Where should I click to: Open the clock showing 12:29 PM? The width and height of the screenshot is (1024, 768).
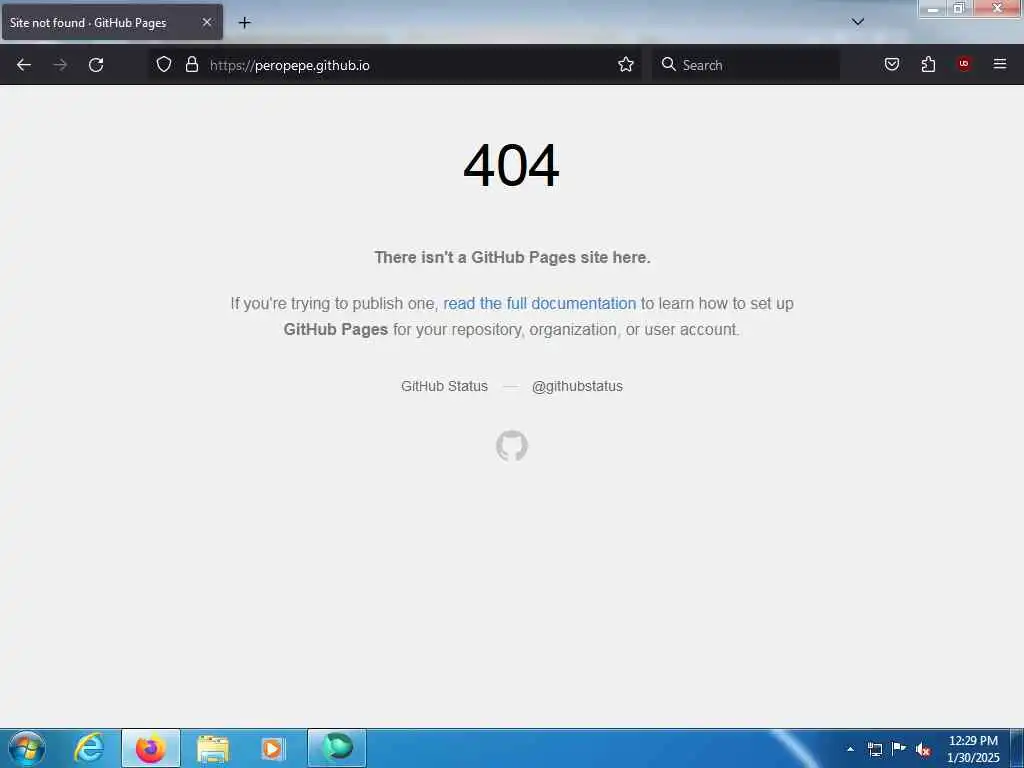point(973,749)
